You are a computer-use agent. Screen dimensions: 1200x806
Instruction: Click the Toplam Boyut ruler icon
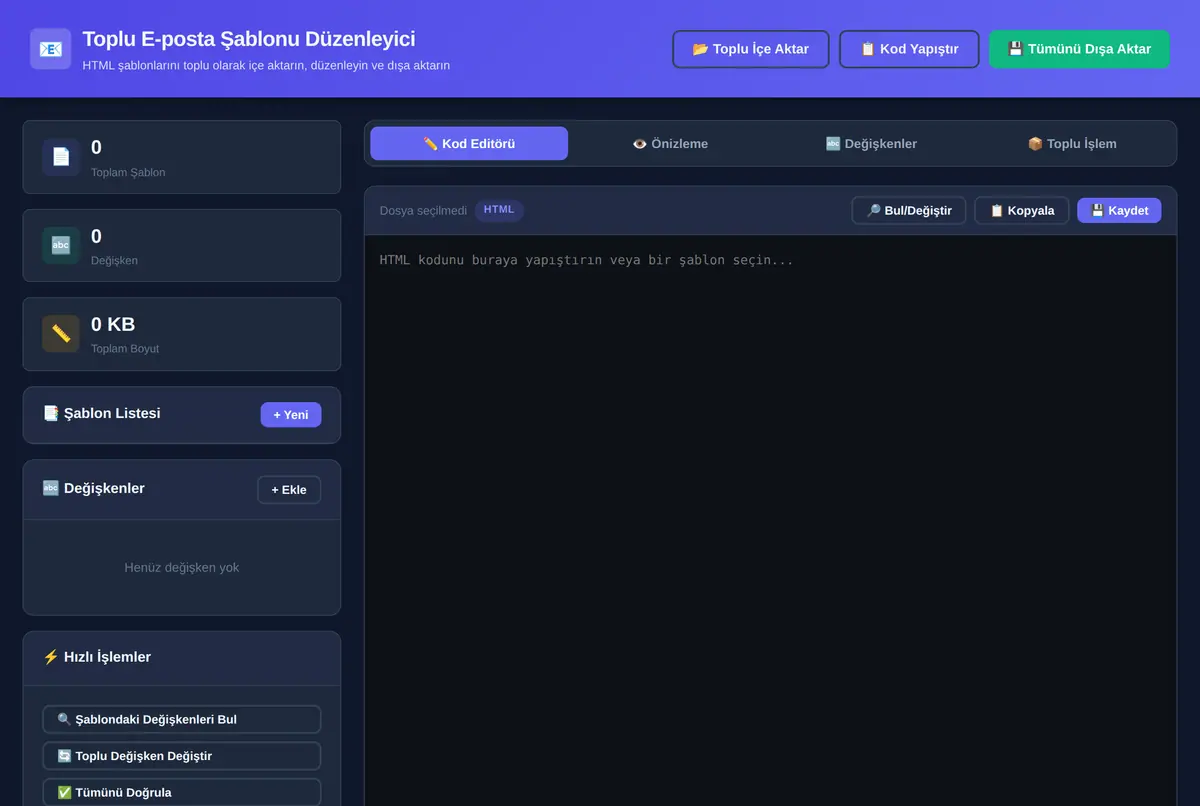point(61,333)
